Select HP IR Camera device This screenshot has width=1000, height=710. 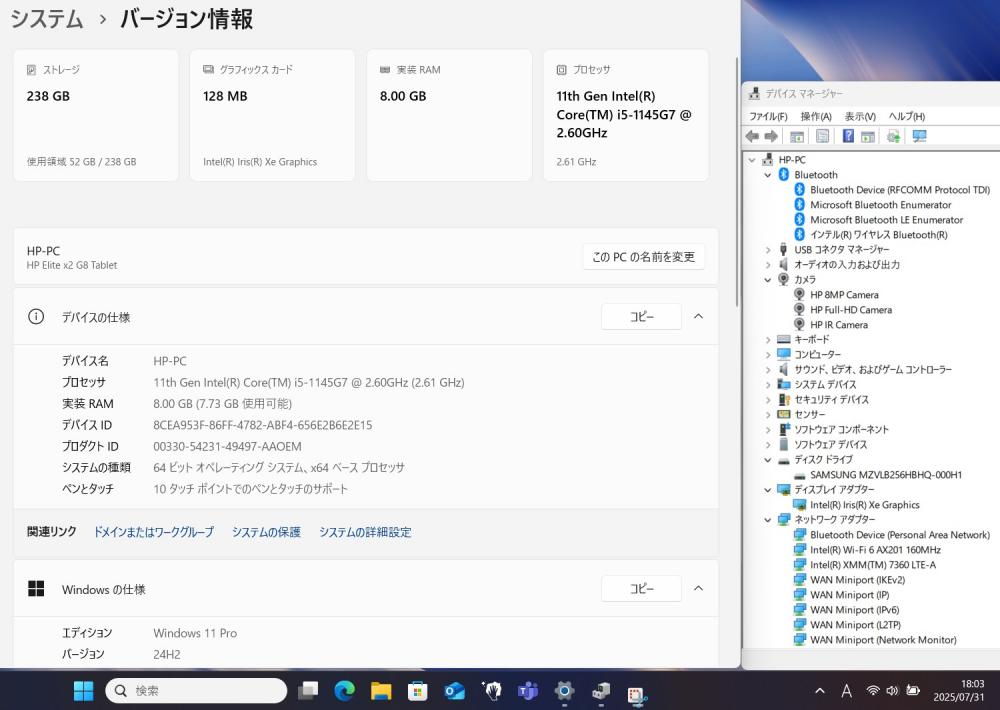point(839,325)
